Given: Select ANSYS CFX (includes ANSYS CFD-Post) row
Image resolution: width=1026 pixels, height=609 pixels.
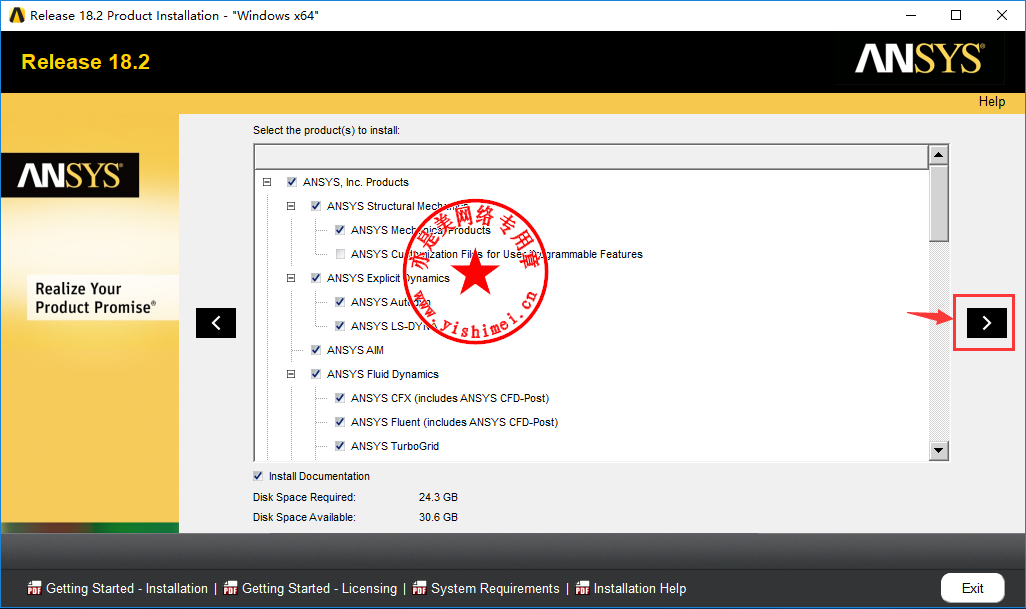Looking at the screenshot, I should pyautogui.click(x=450, y=398).
